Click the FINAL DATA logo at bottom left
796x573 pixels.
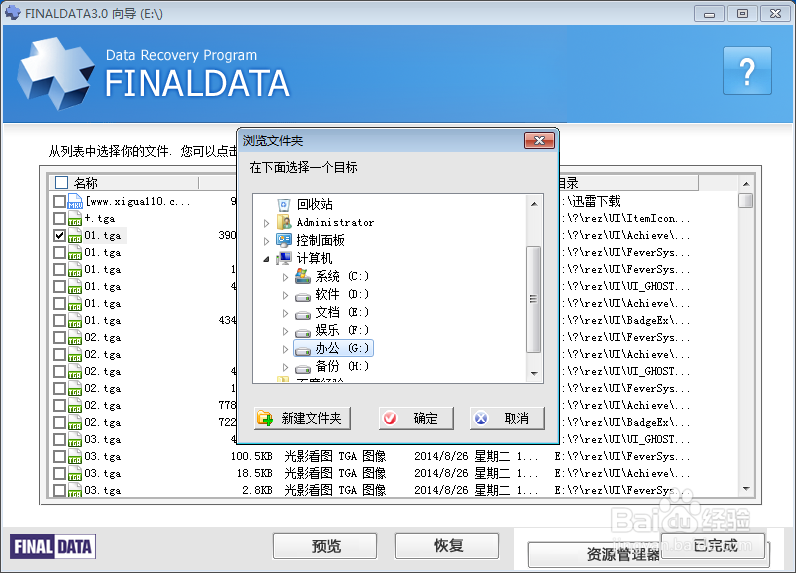click(x=53, y=547)
